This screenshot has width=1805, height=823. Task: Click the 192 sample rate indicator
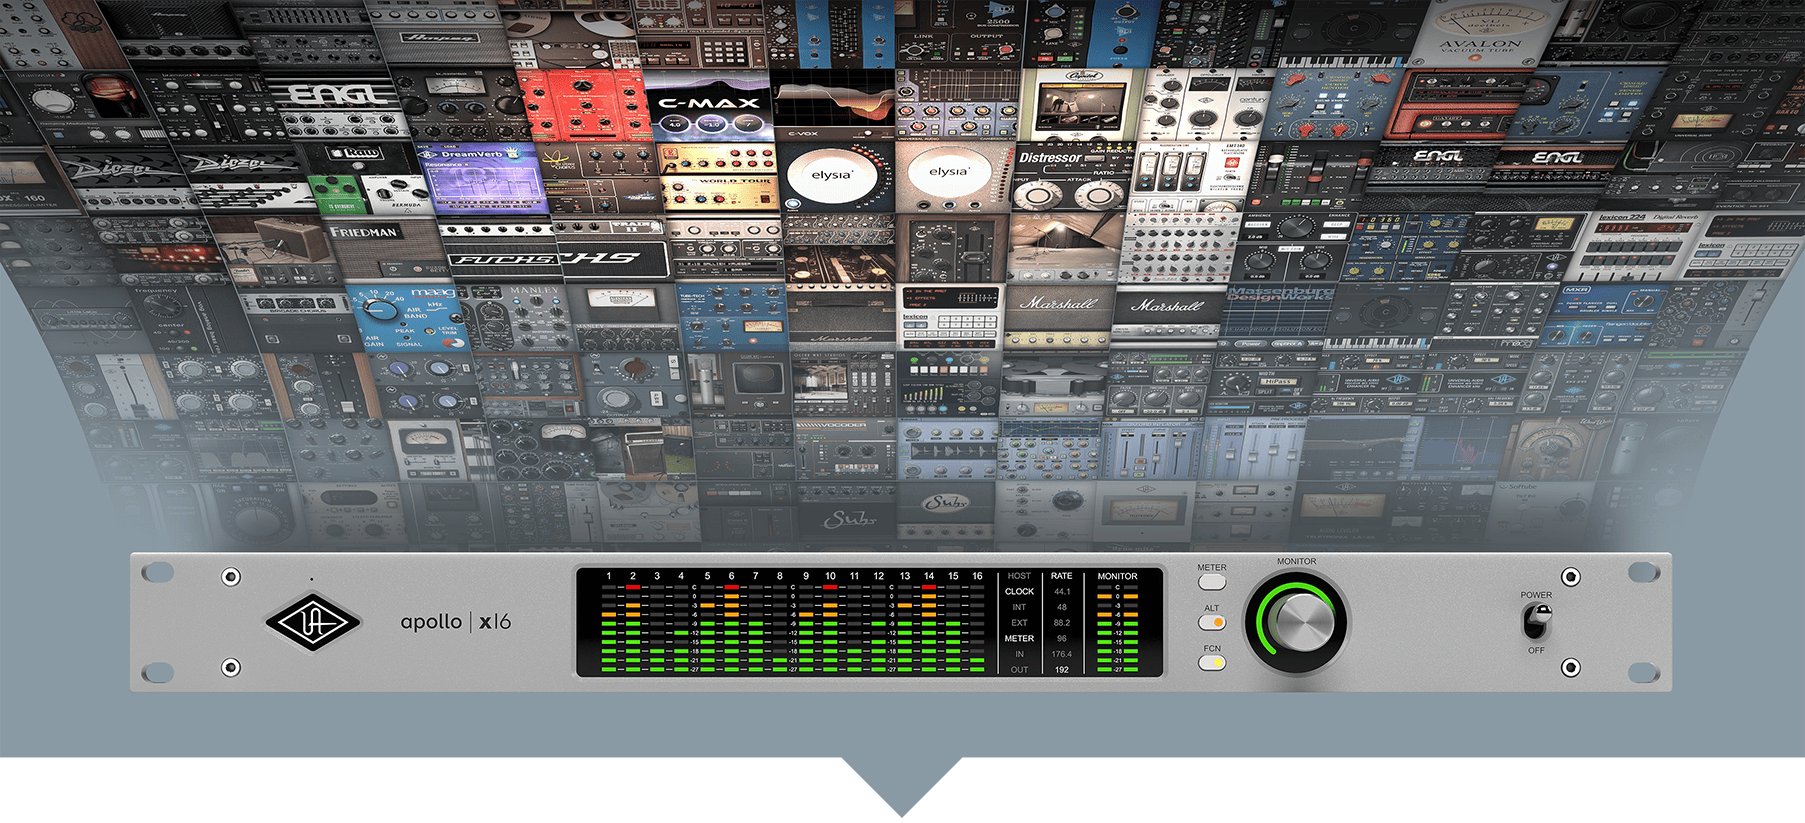click(1061, 669)
